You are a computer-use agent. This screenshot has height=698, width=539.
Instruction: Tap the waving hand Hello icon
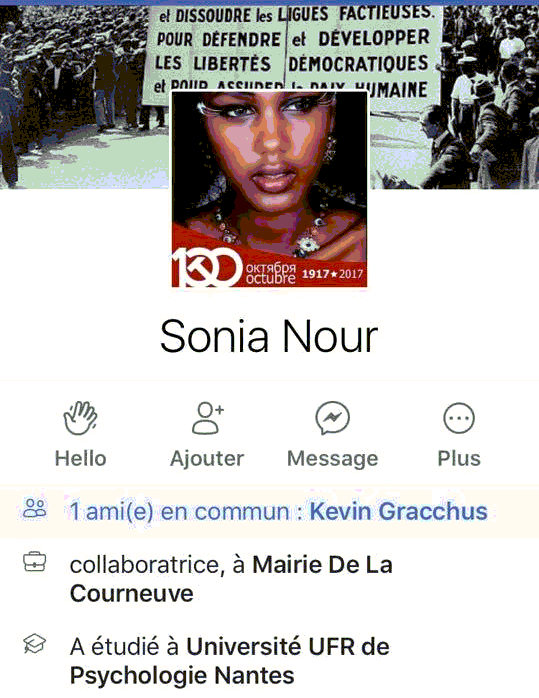coord(80,418)
